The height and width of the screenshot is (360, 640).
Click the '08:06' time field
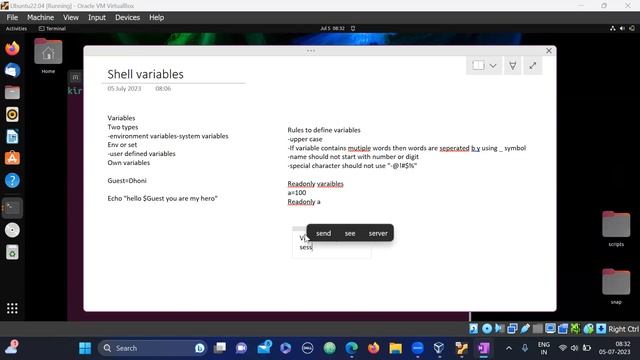pos(163,89)
